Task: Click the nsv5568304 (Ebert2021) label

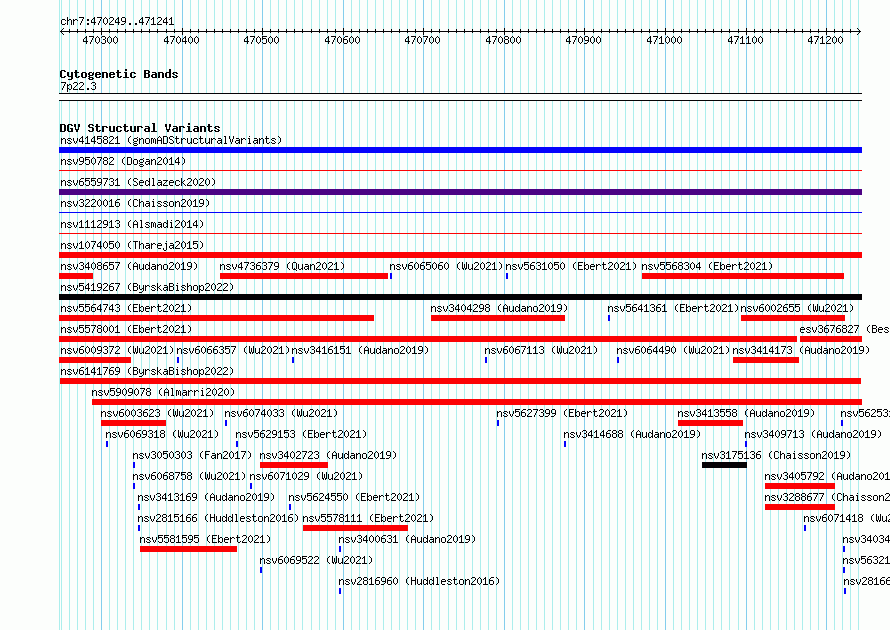Action: coord(707,266)
